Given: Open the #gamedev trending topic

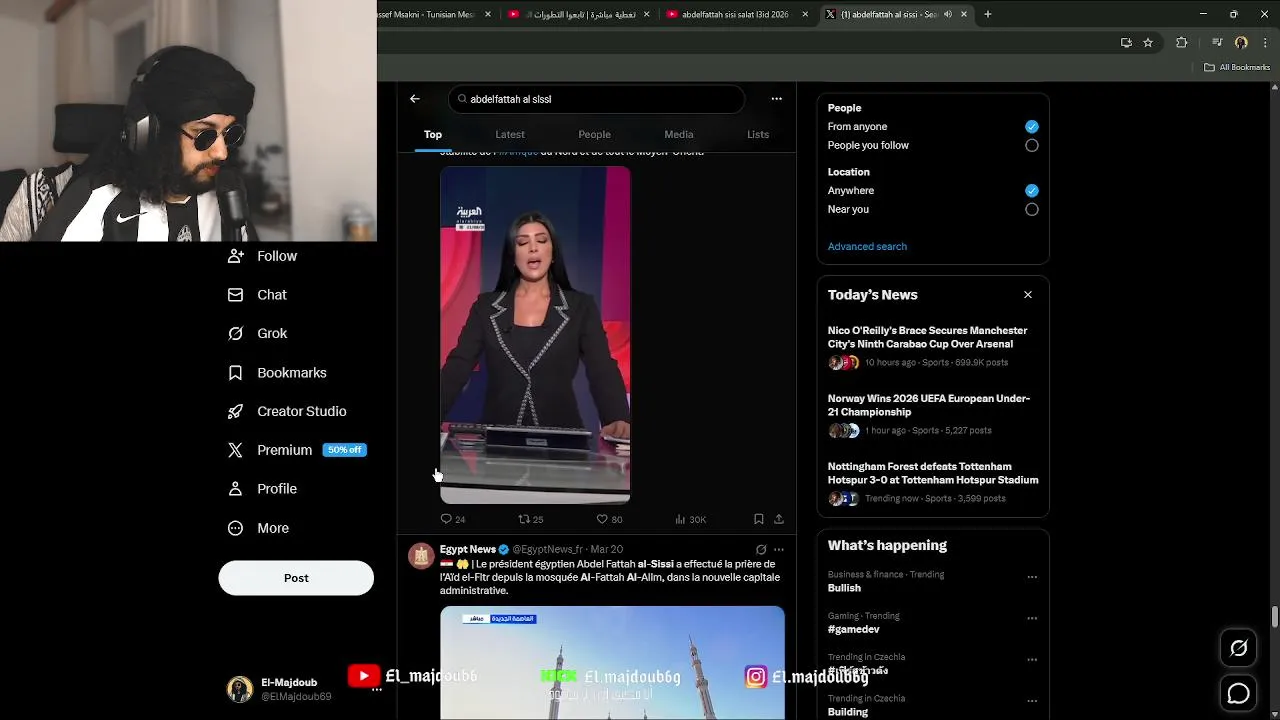Looking at the screenshot, I should click(x=853, y=629).
